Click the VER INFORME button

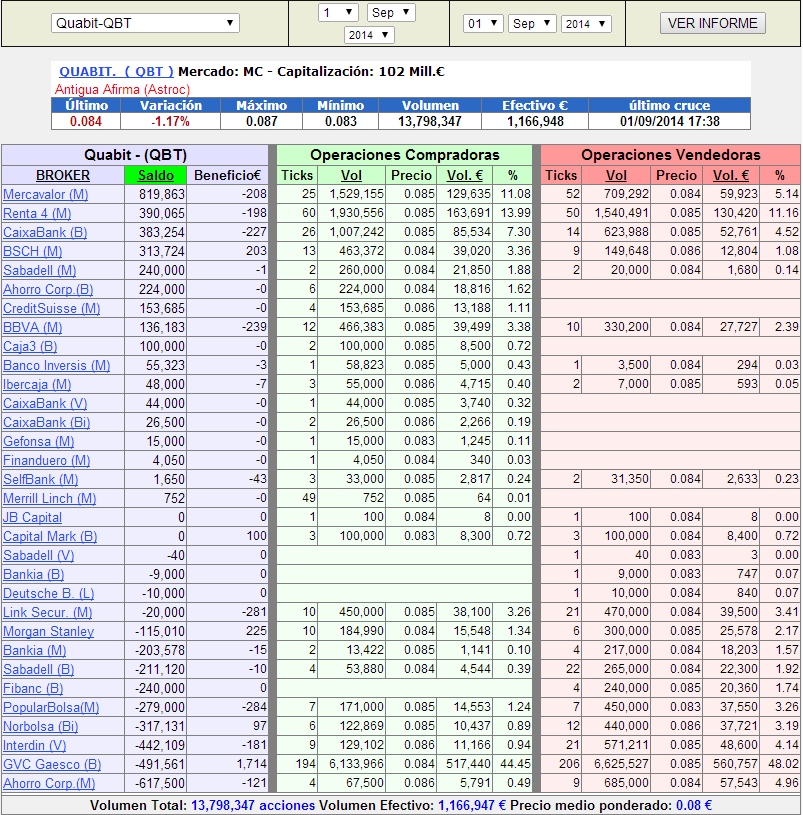coord(713,23)
